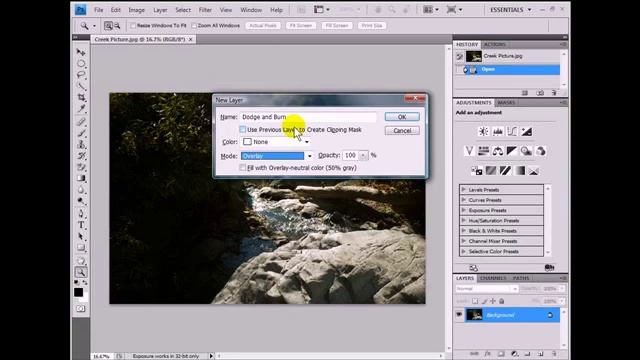The width and height of the screenshot is (640, 360).
Task: Toggle lock all in Layers panel
Action: click(502, 301)
